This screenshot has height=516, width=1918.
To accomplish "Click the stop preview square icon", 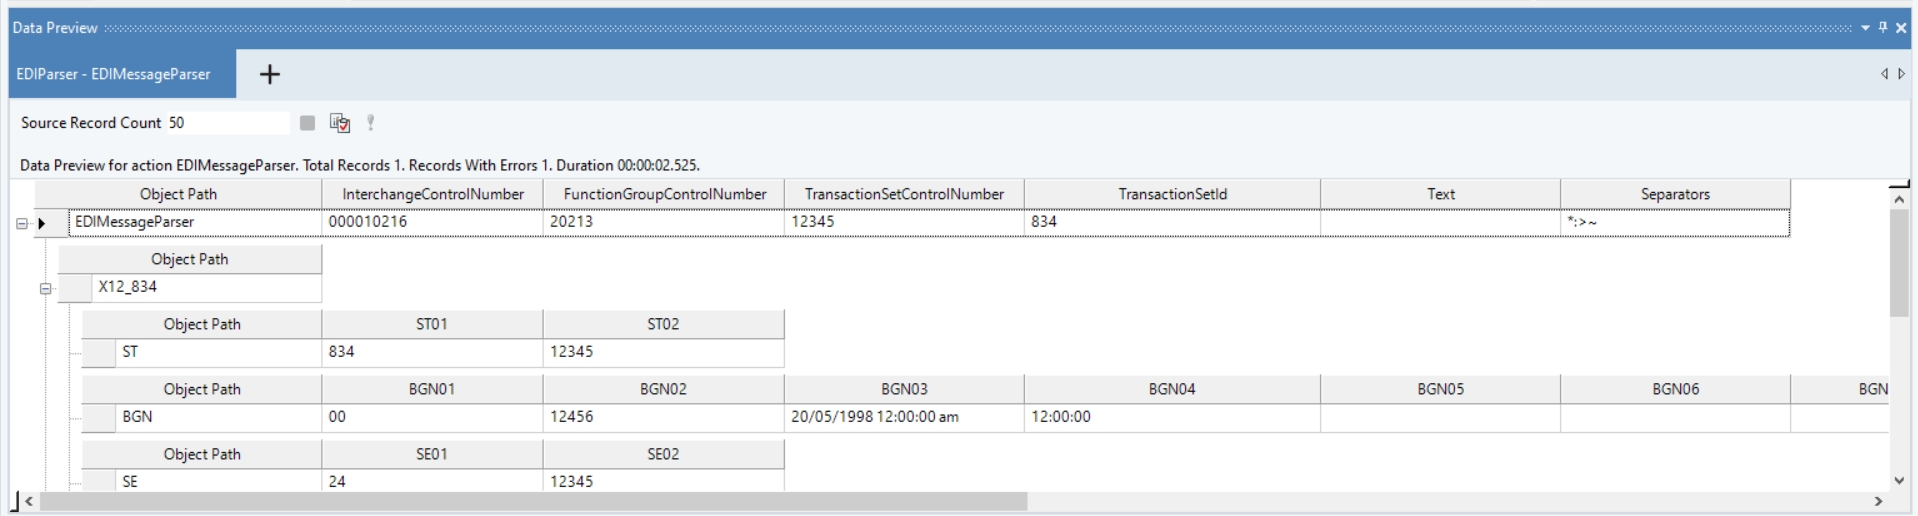I will 307,123.
